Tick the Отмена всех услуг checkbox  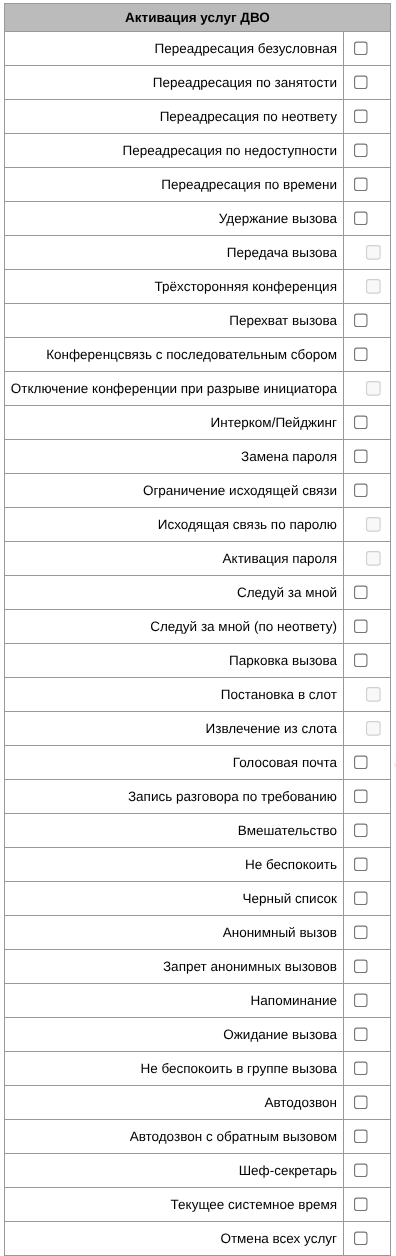[x=361, y=1238]
